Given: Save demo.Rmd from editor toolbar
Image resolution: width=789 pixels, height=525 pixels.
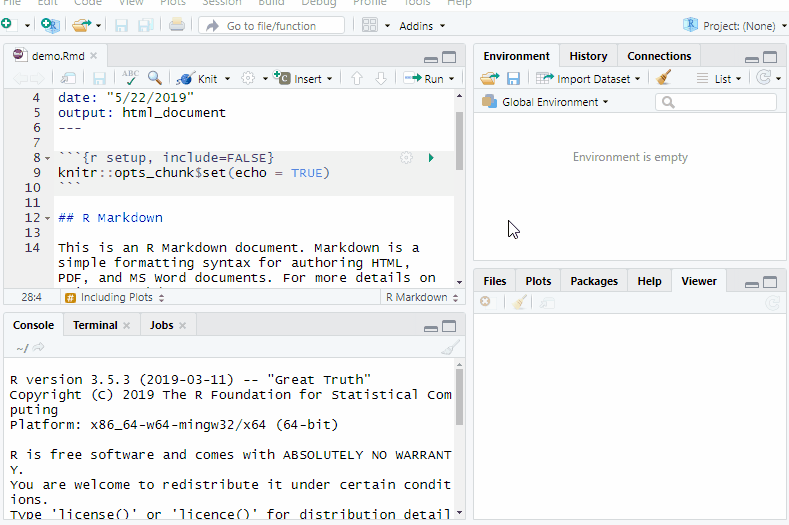Looking at the screenshot, I should coord(99,79).
